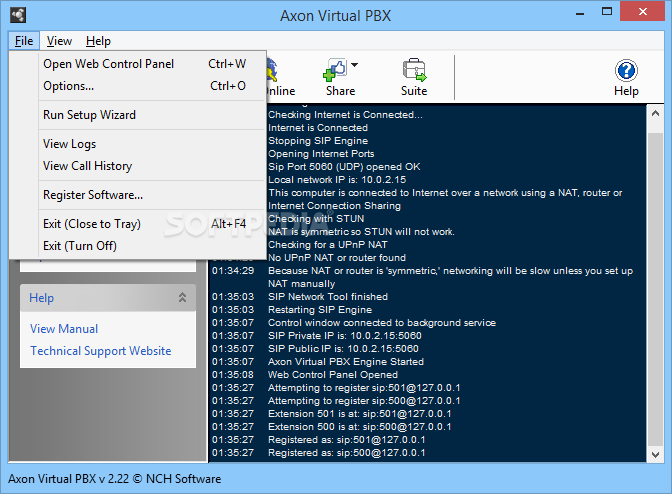Click log line 'Registered as: sip:500@127.0.0.1'
This screenshot has width=672, height=494.
(x=346, y=453)
